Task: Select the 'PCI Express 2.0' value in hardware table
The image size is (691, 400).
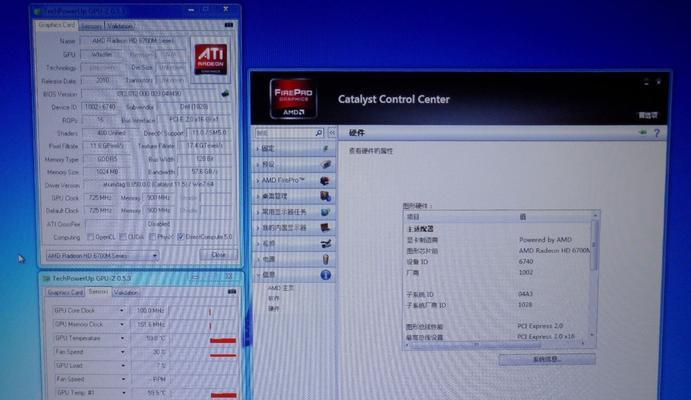Action: point(540,326)
